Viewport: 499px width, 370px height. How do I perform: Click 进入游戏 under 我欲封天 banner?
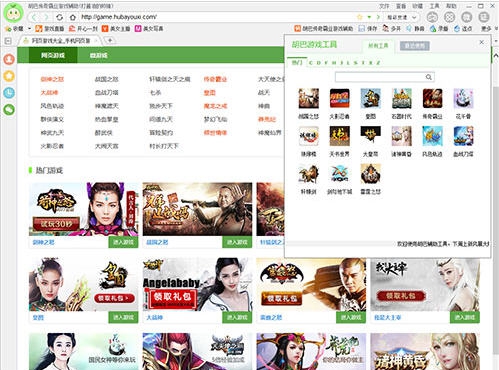click(x=465, y=317)
